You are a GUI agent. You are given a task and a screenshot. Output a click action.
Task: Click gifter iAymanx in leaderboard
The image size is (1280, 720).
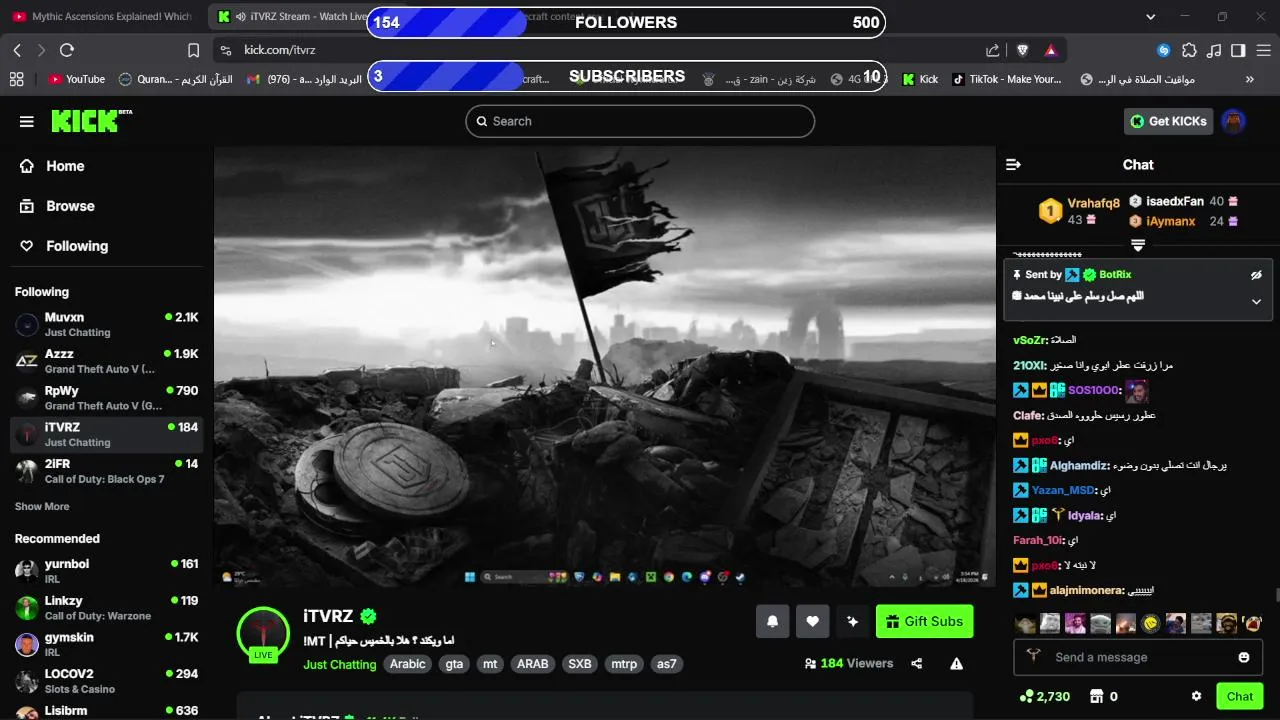tap(1170, 221)
